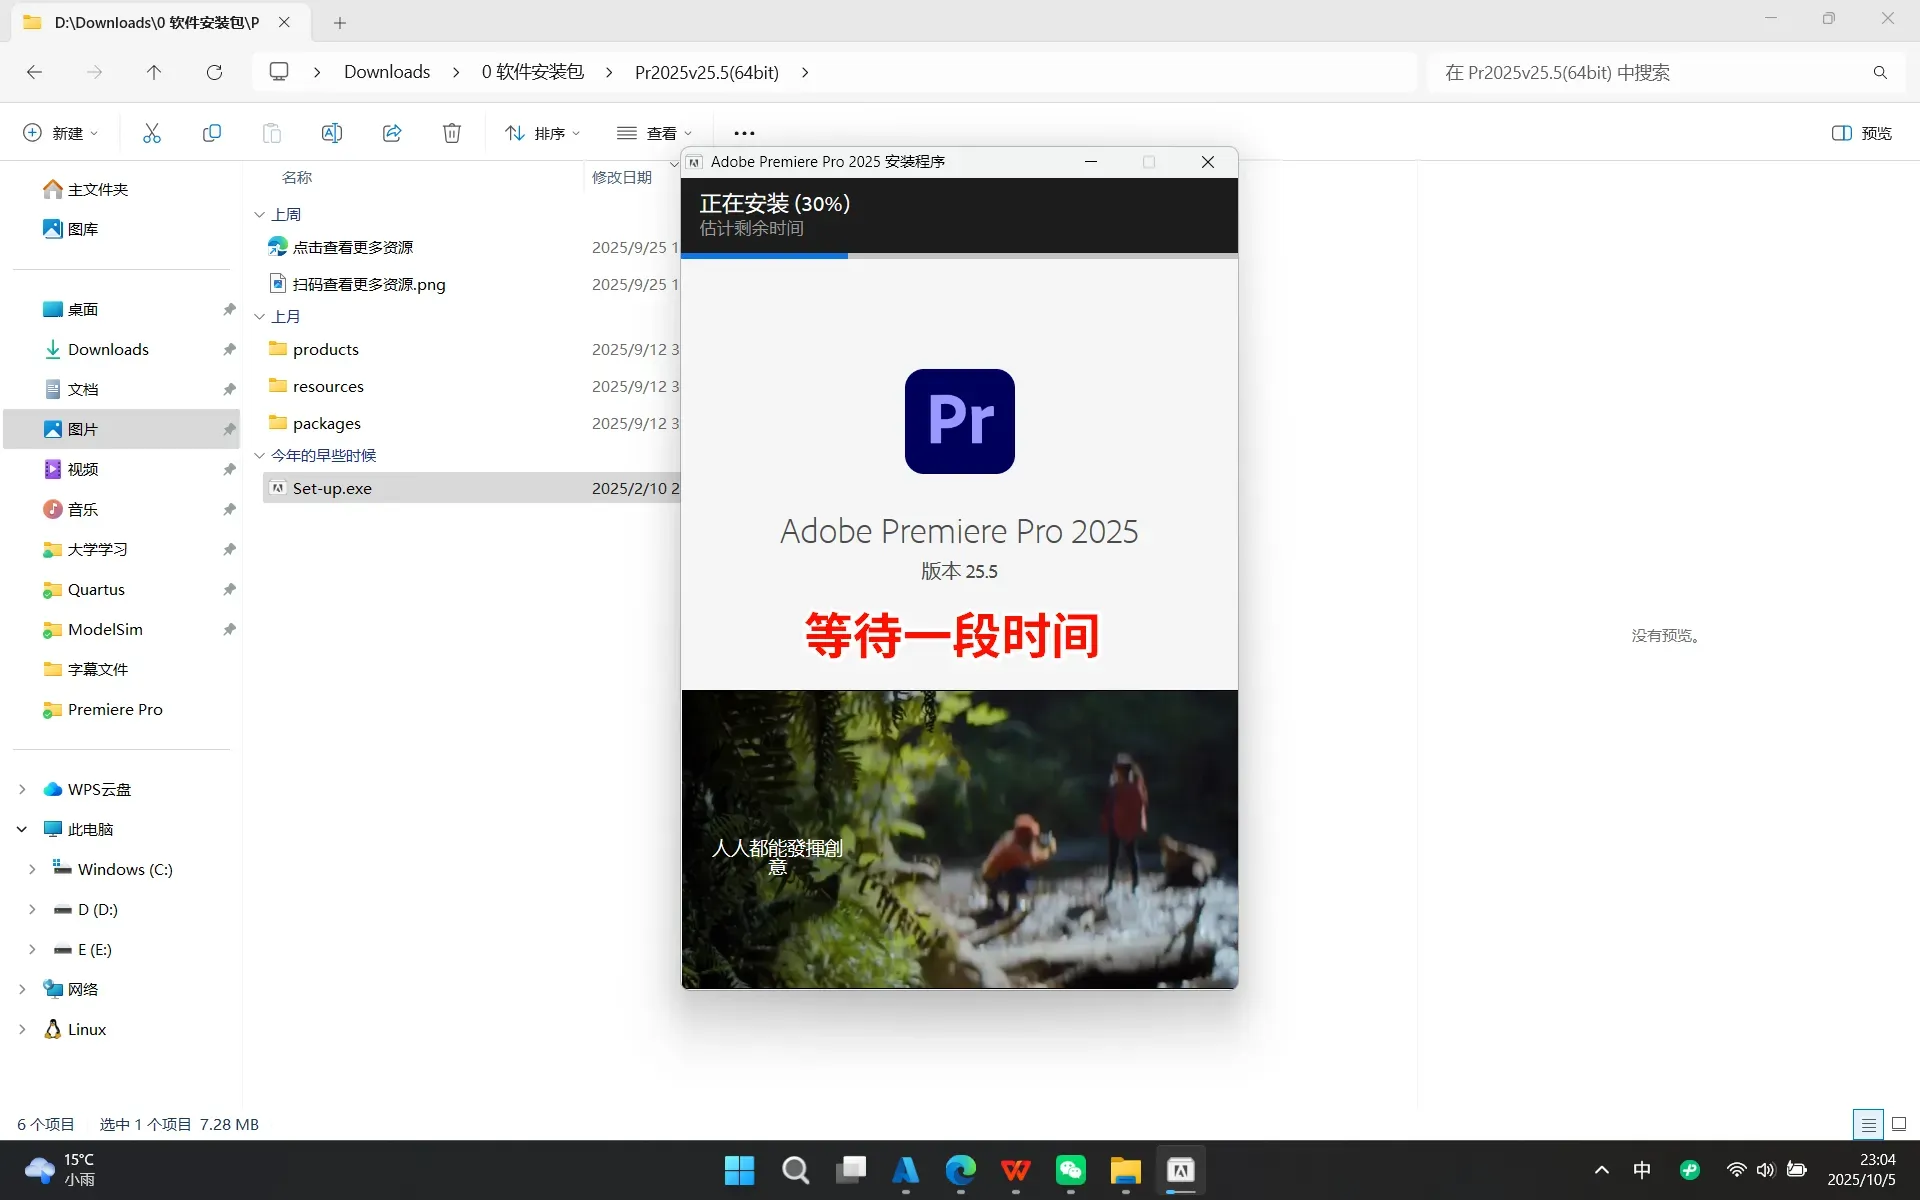Collapse the 上月 file group

point(260,316)
